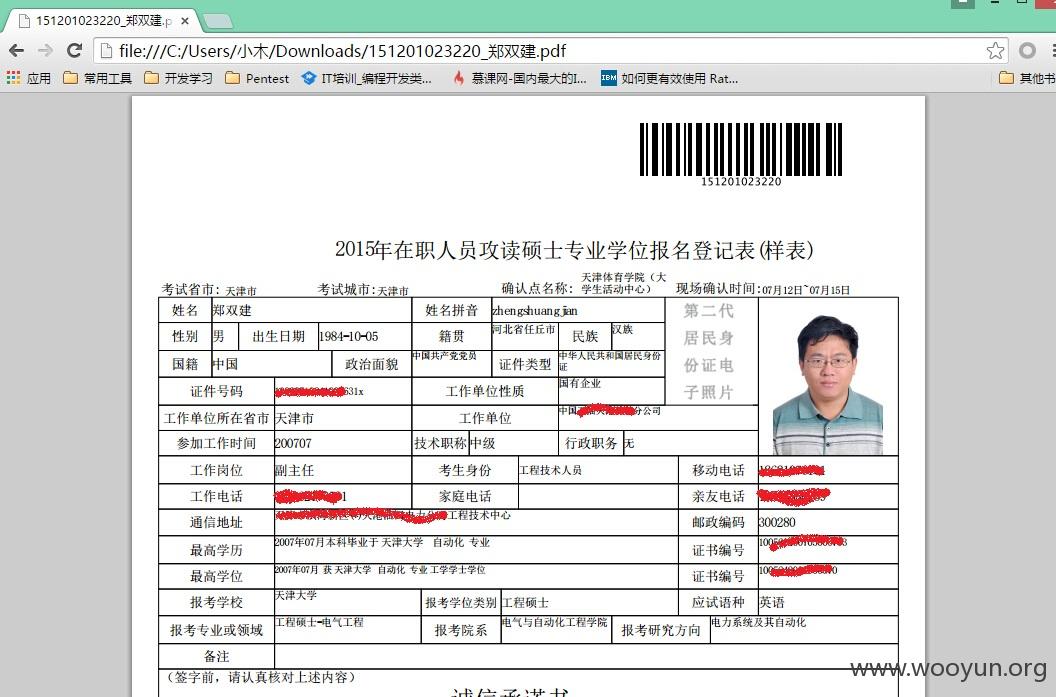Bookmark this page with the star icon

pyautogui.click(x=995, y=51)
